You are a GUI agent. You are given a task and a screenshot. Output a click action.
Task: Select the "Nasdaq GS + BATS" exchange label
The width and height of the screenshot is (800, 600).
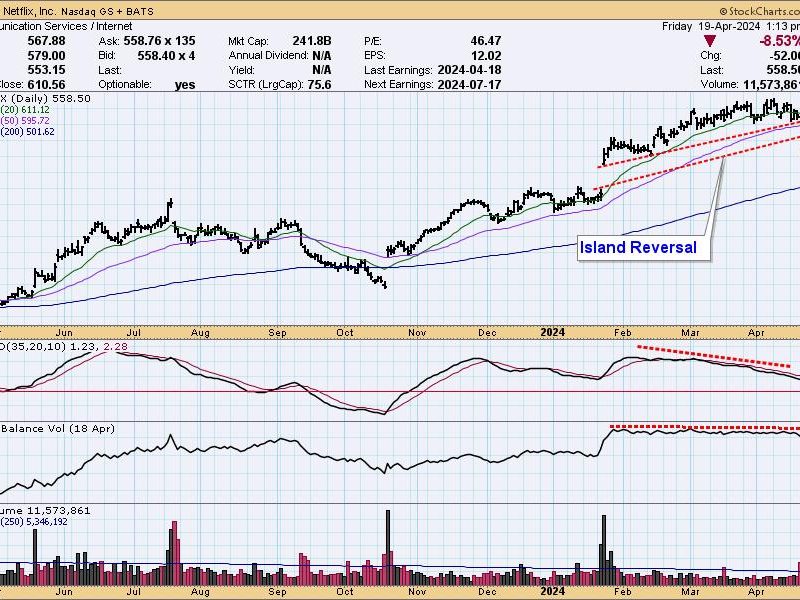click(107, 11)
